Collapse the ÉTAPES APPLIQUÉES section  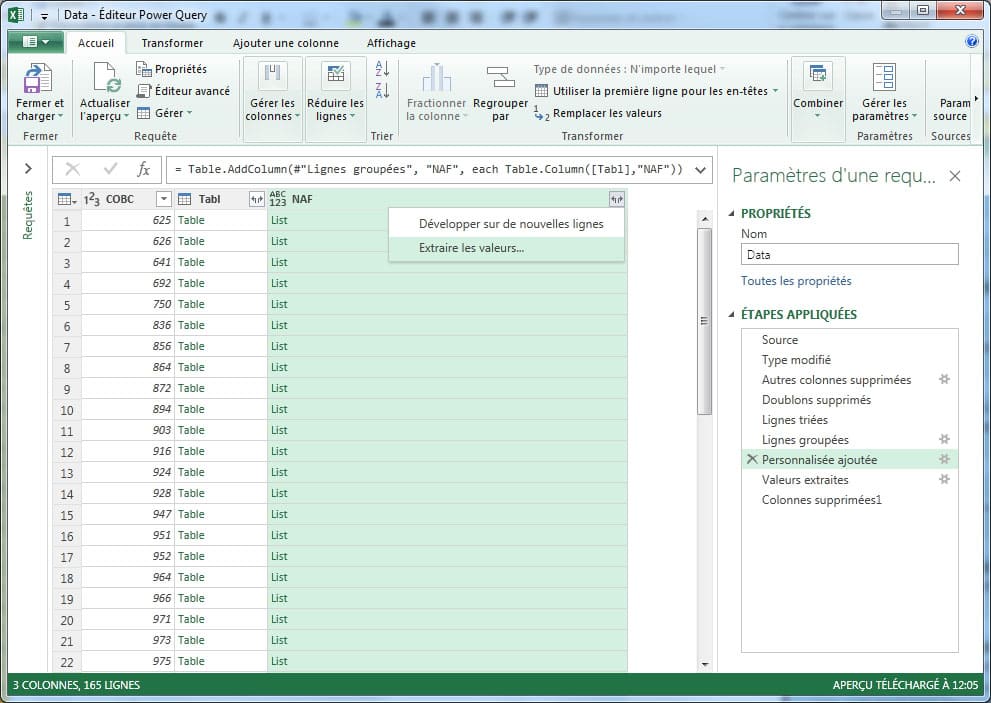(731, 314)
